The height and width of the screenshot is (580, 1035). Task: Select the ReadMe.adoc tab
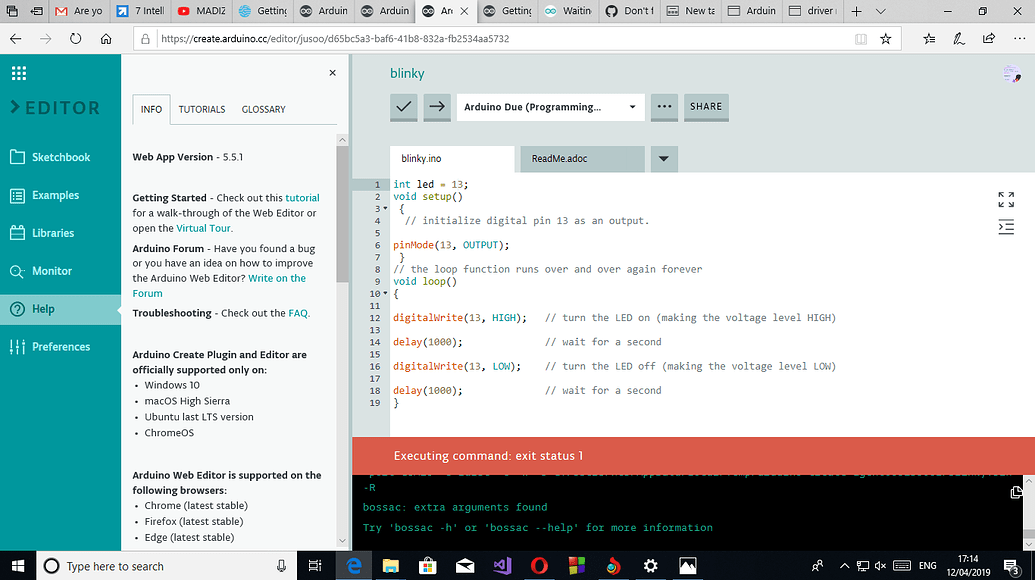point(581,159)
